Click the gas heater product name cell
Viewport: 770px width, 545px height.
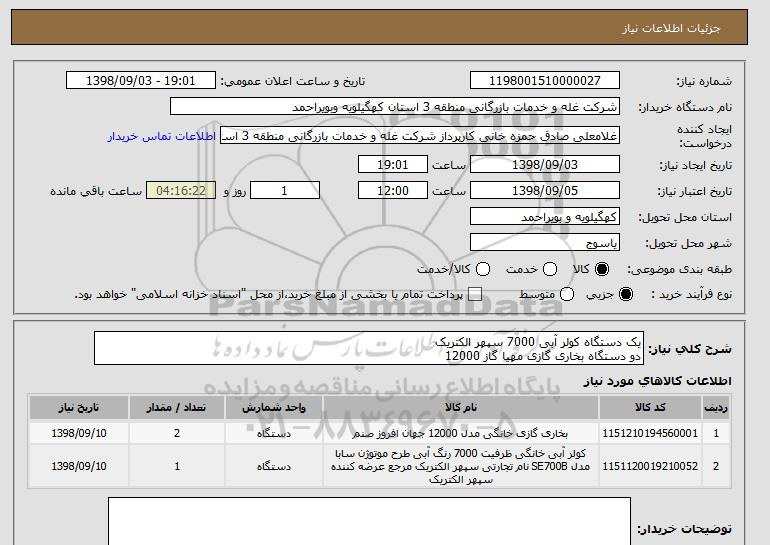(461, 434)
